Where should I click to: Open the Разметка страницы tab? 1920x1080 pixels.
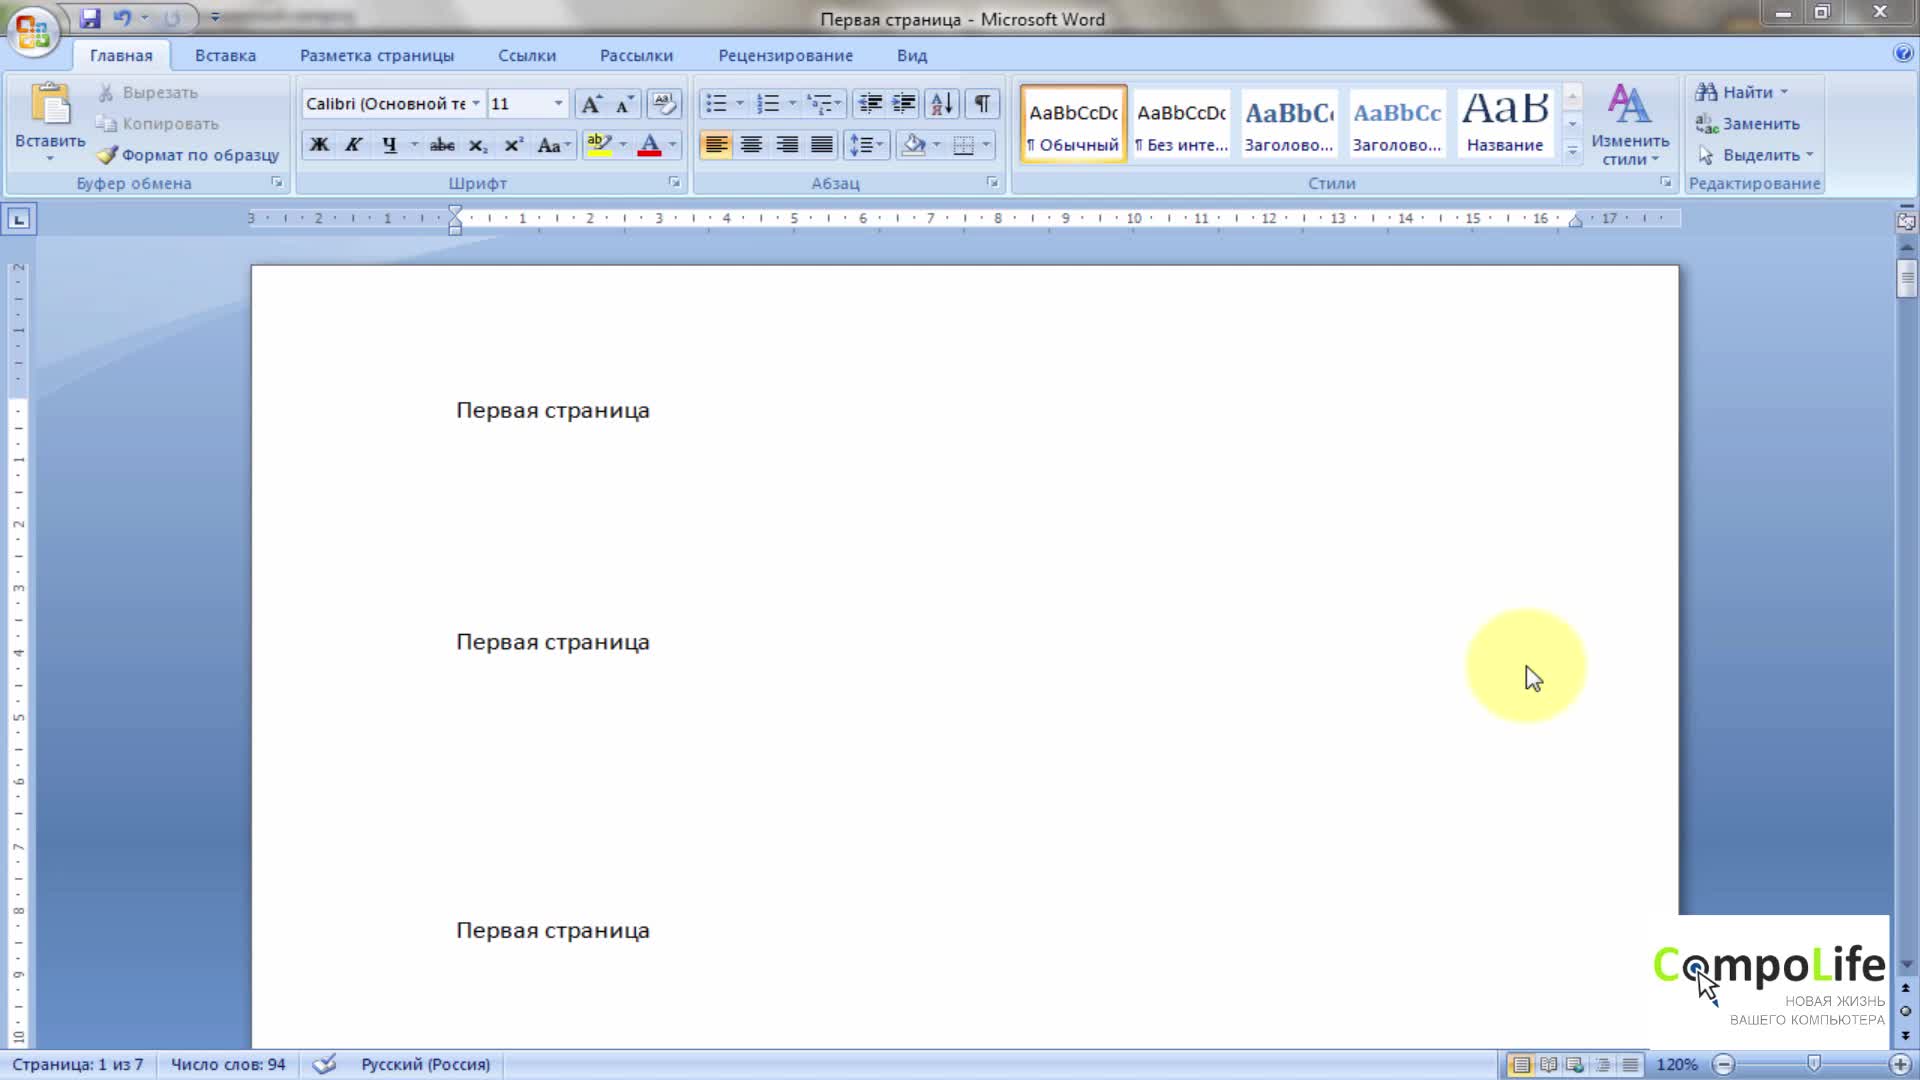pyautogui.click(x=377, y=56)
